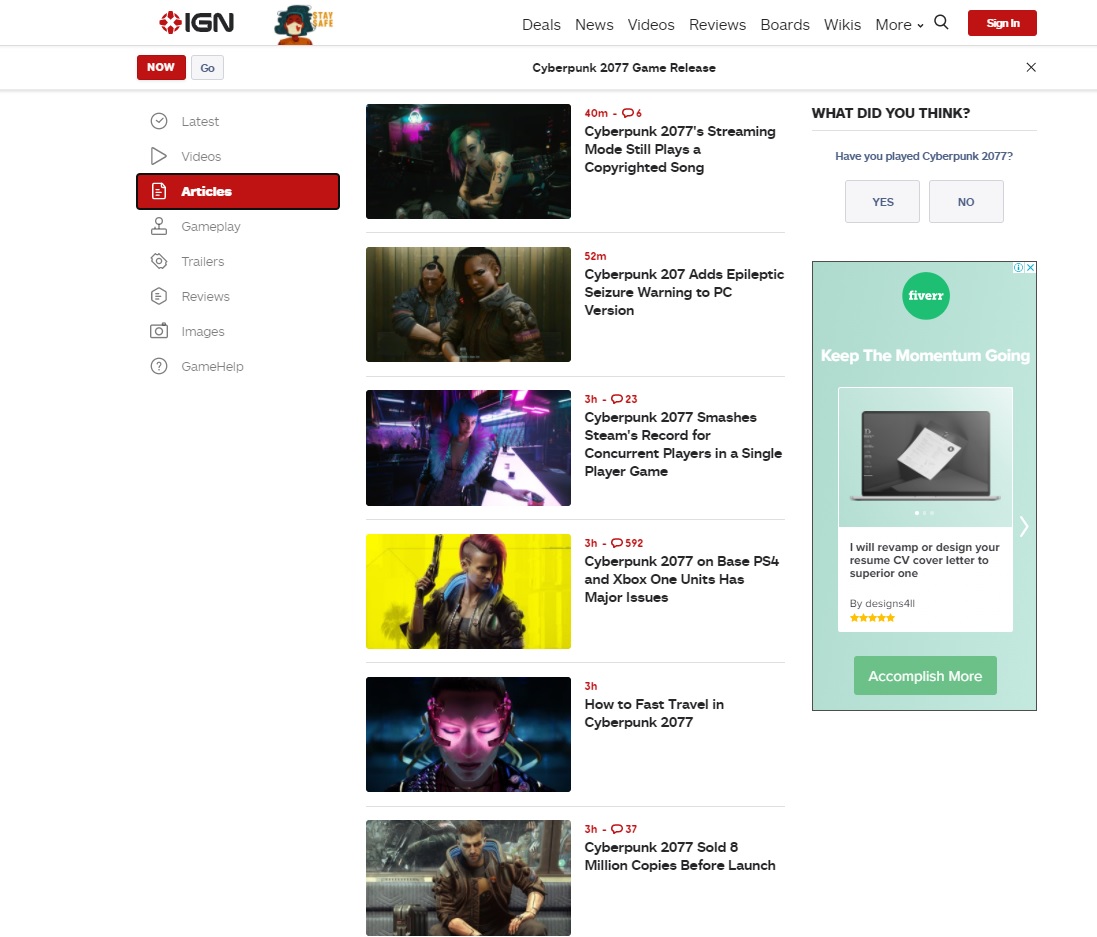Open the Wikis menu item
Viewport: 1097px width, 937px height.
842,24
